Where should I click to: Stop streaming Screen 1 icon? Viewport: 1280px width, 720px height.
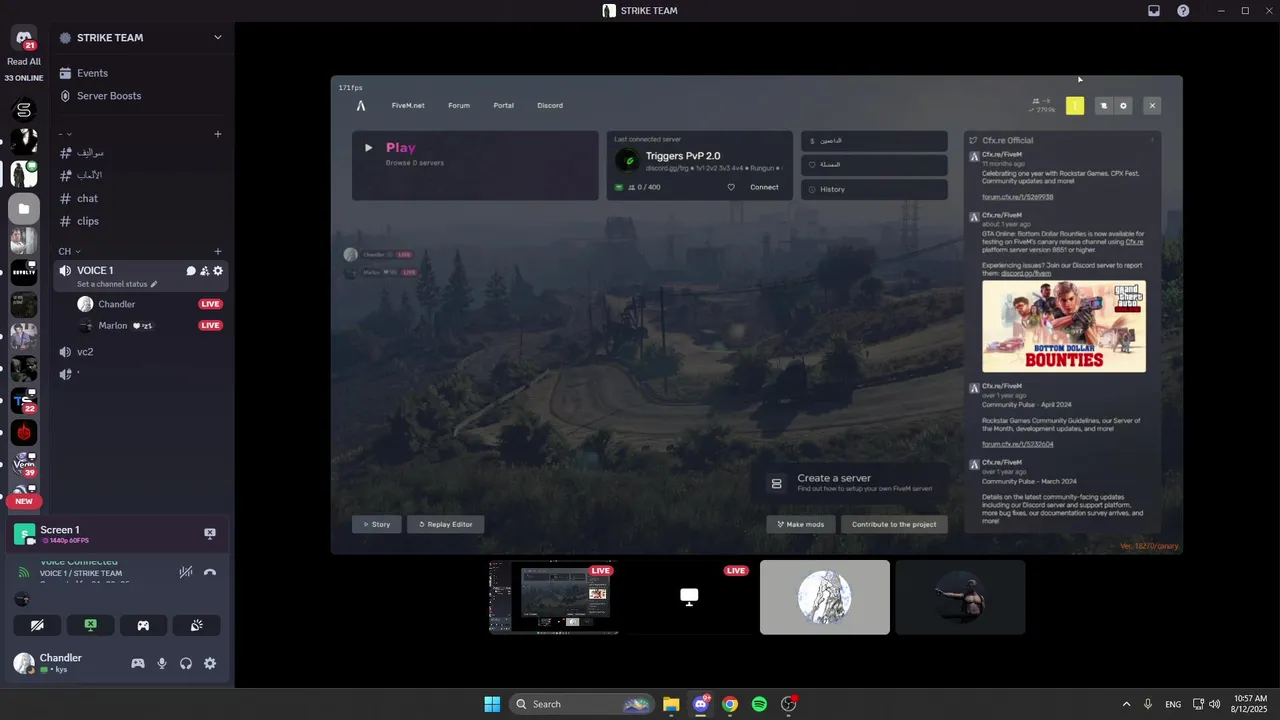(x=210, y=534)
